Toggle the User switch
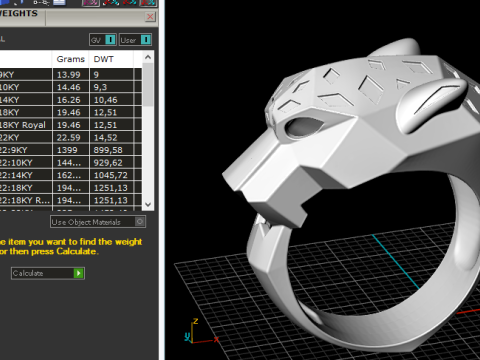This screenshot has height=360, width=480. coord(135,40)
